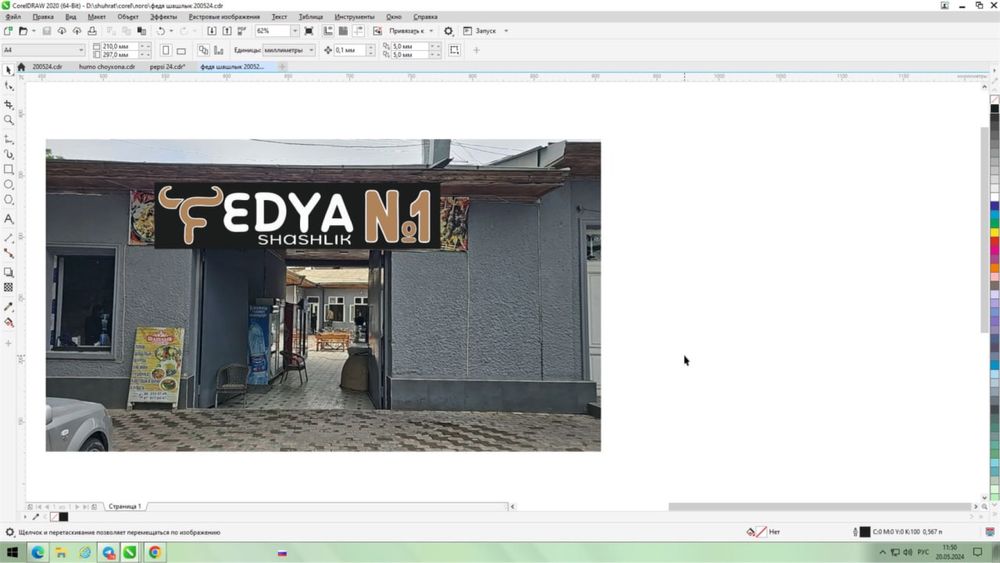Pick the Ellipse tool

coord(9,185)
